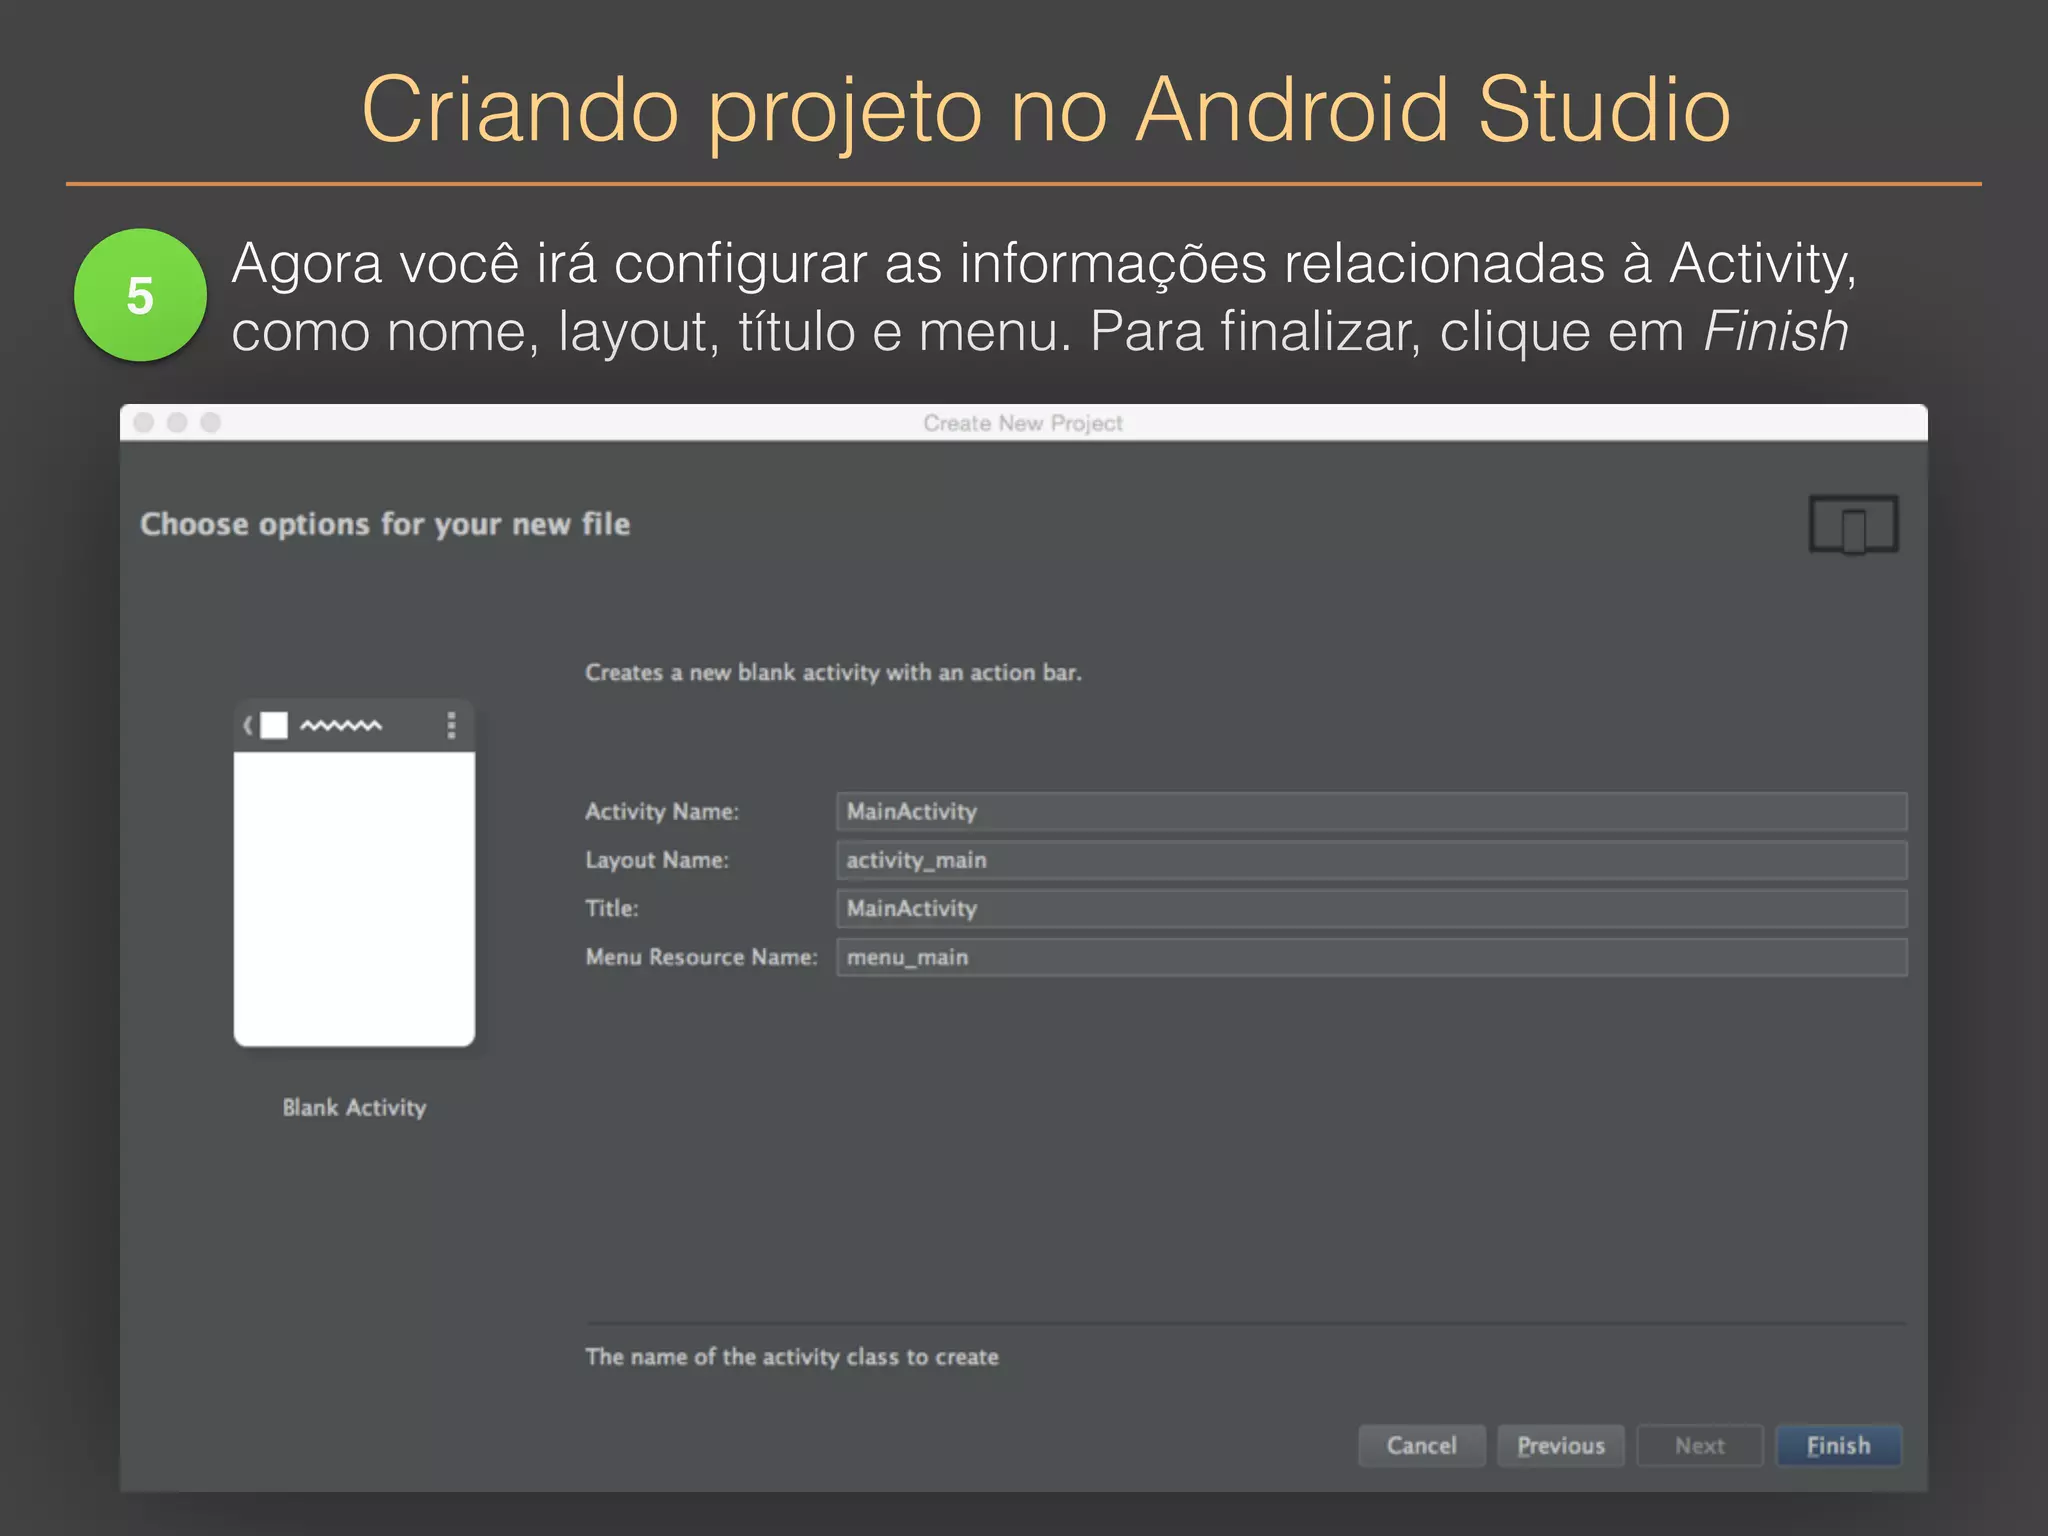Click the 'Create New Project' window title
This screenshot has width=2048, height=1536.
(1023, 423)
